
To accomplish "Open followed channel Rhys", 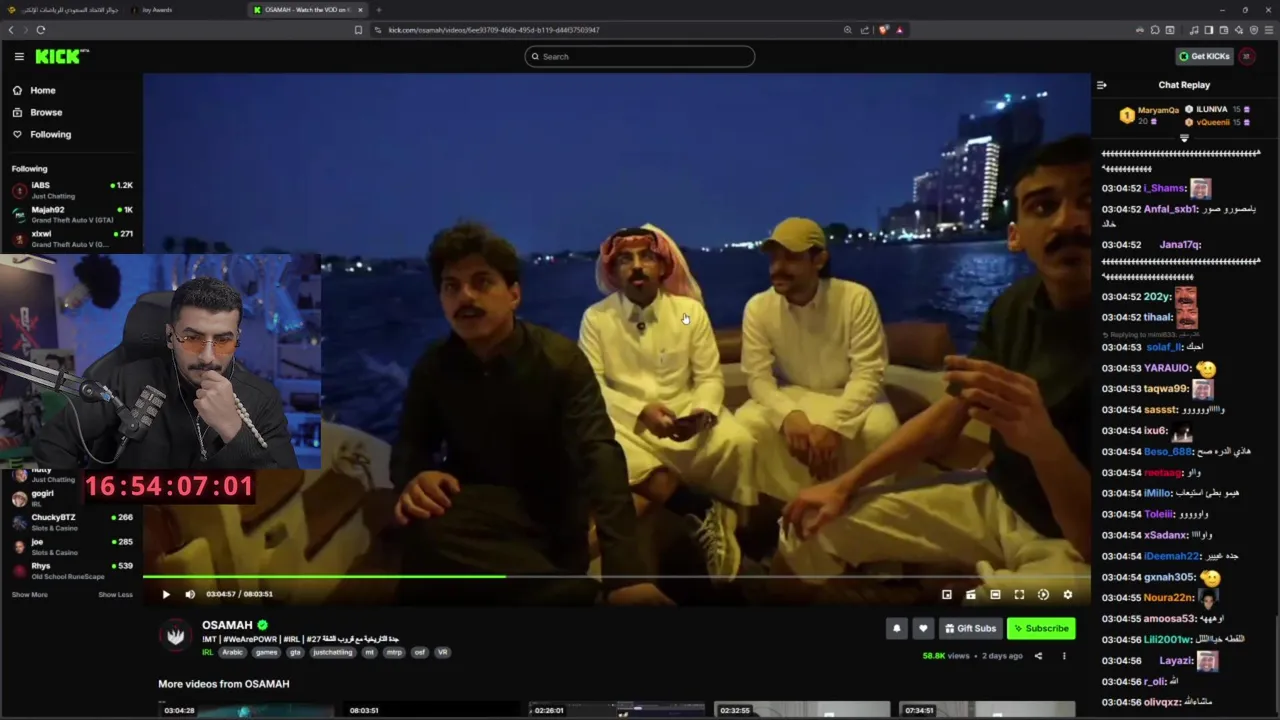I will [72, 570].
